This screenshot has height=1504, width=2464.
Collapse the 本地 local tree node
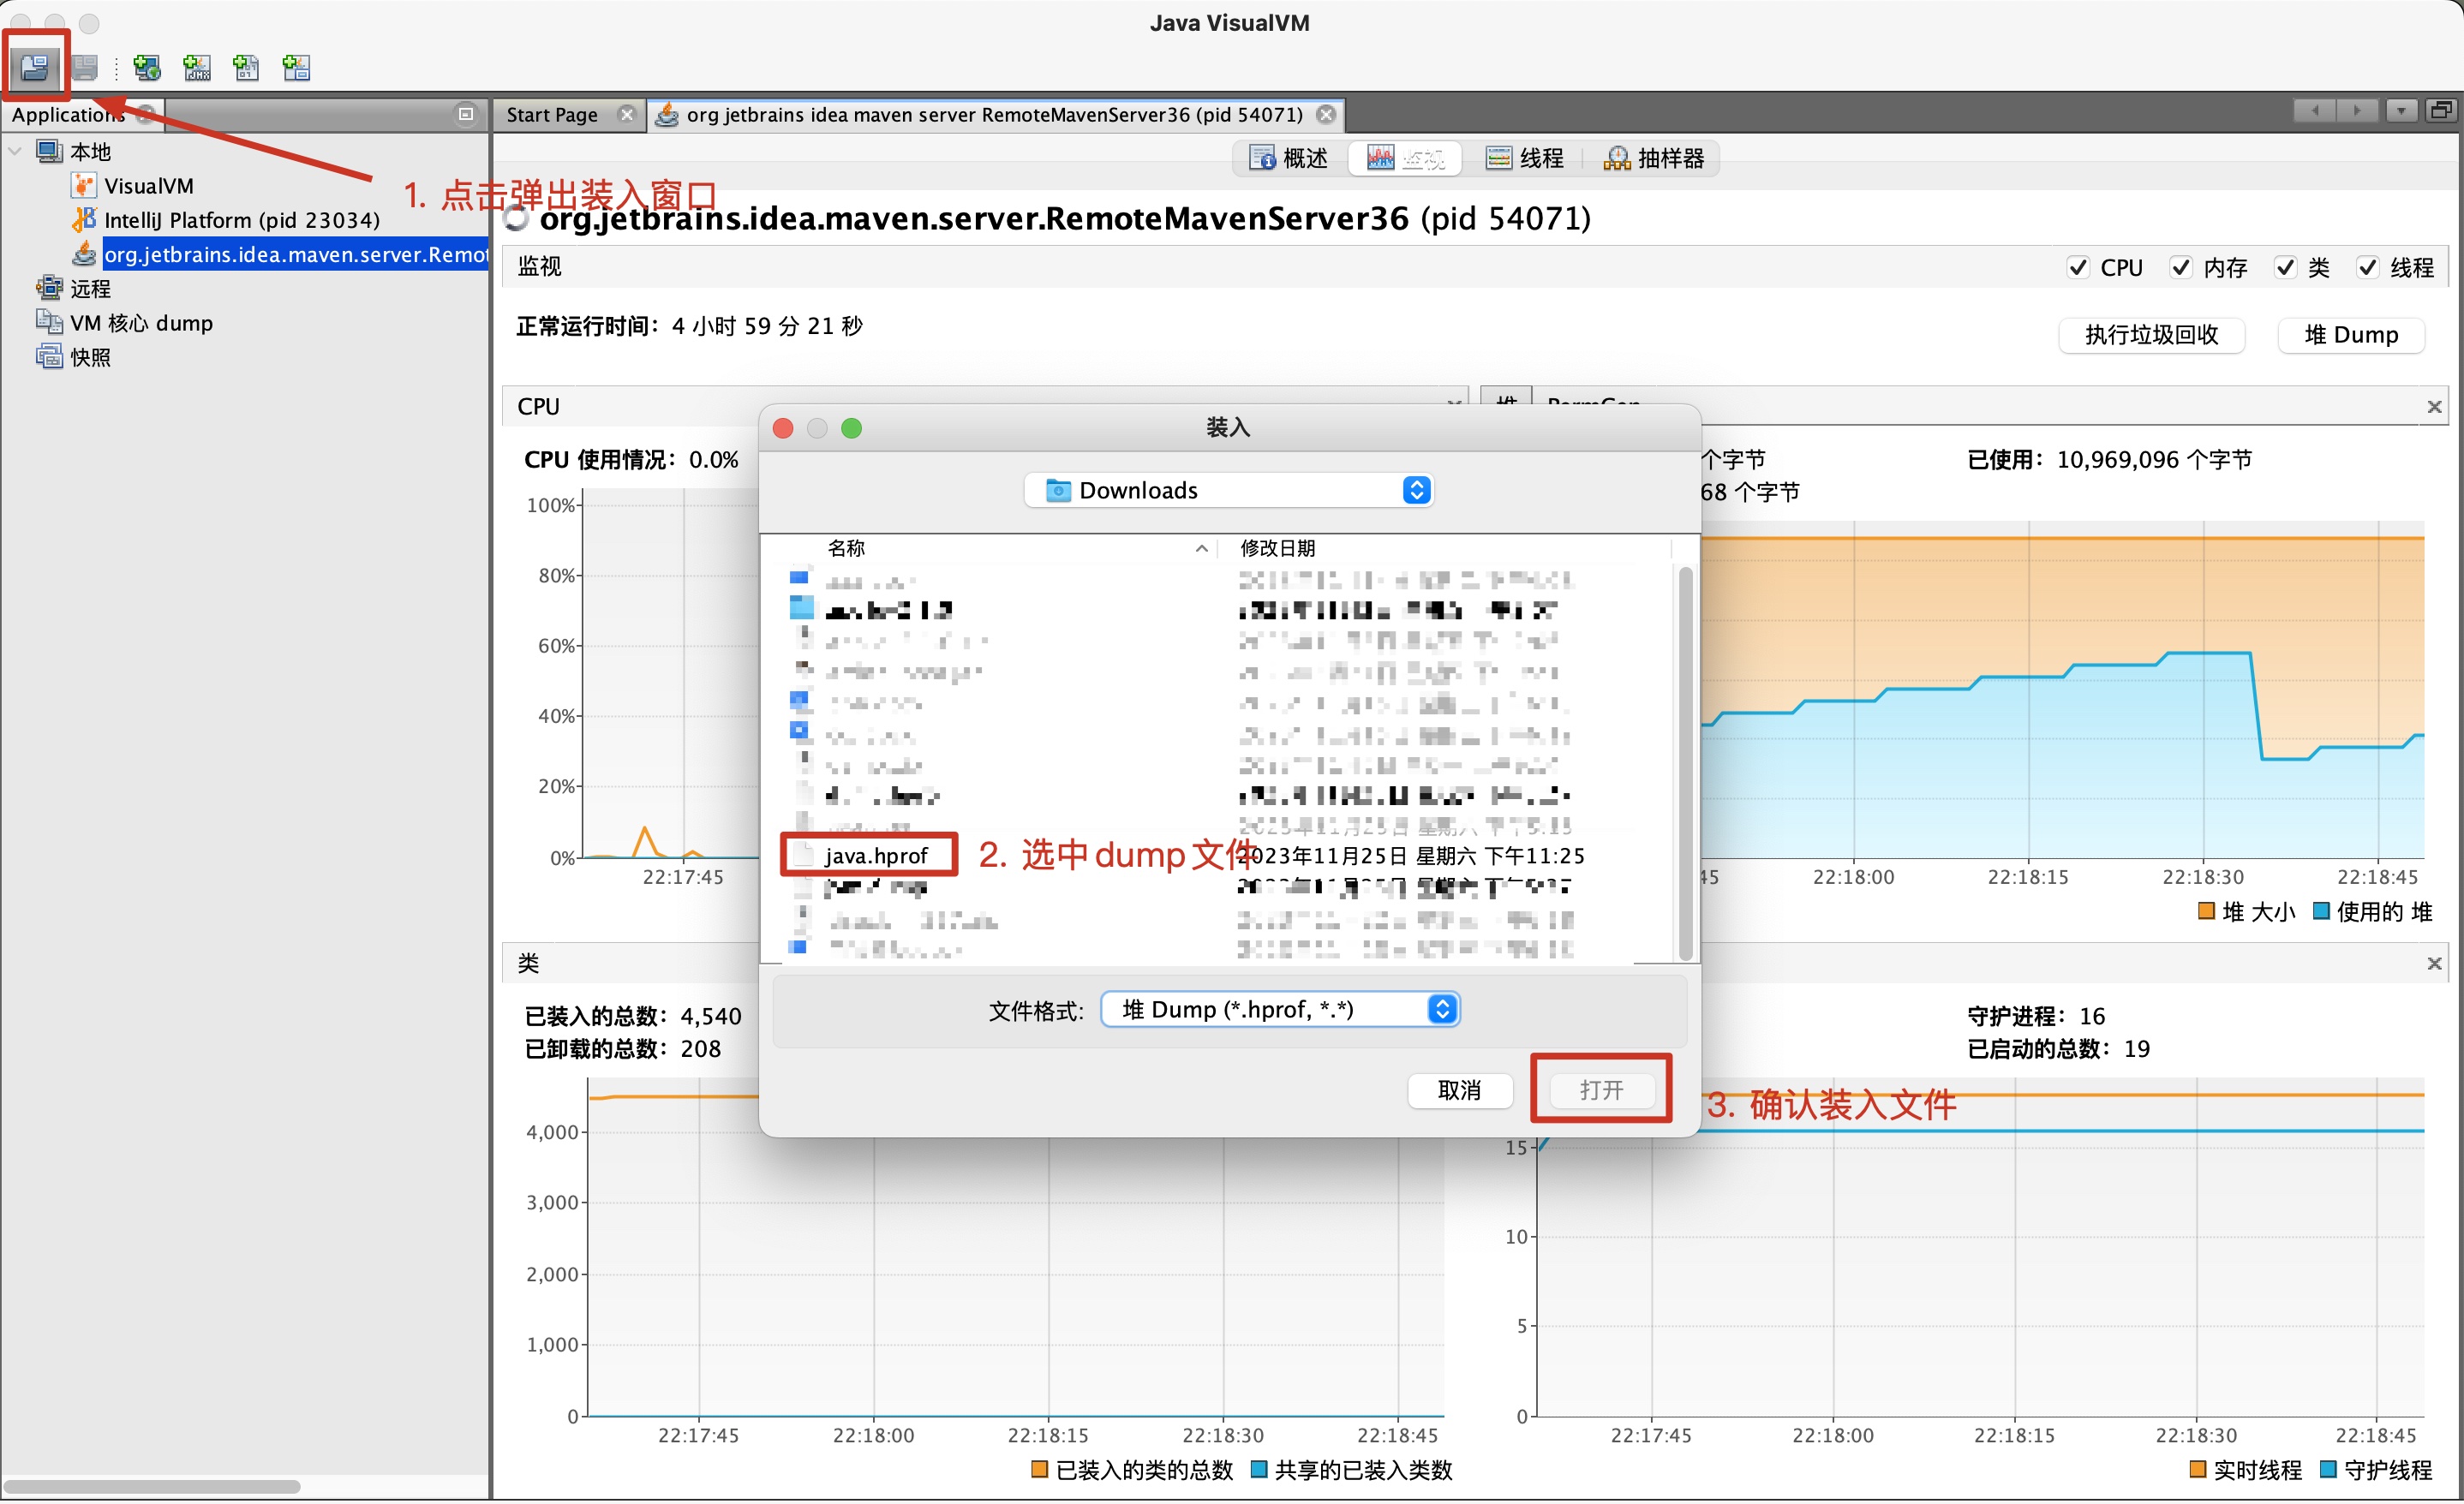coord(15,151)
